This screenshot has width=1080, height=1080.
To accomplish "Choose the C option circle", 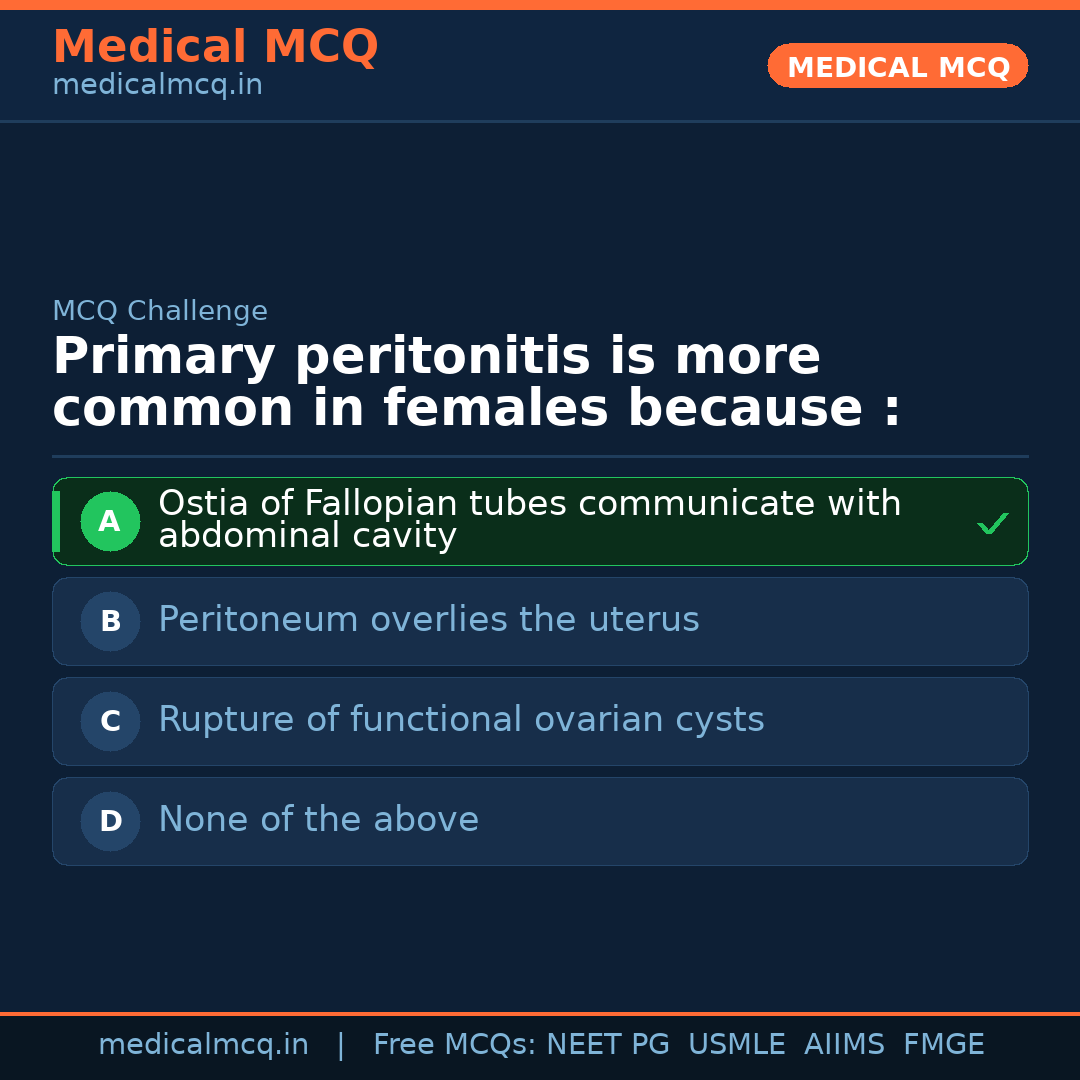I will tap(110, 721).
